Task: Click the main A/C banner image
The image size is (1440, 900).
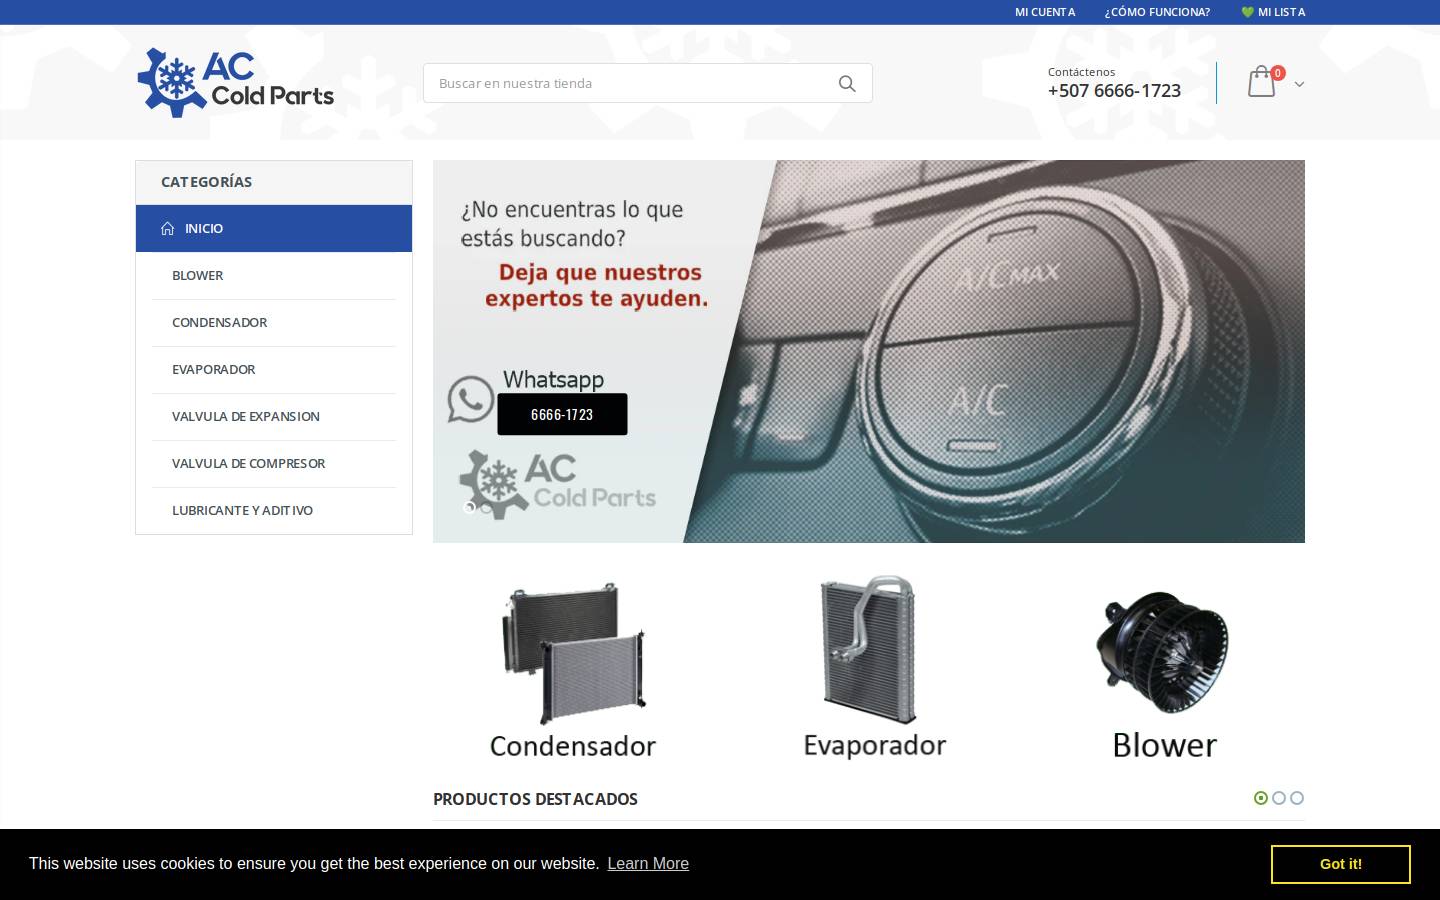Action: click(x=869, y=351)
